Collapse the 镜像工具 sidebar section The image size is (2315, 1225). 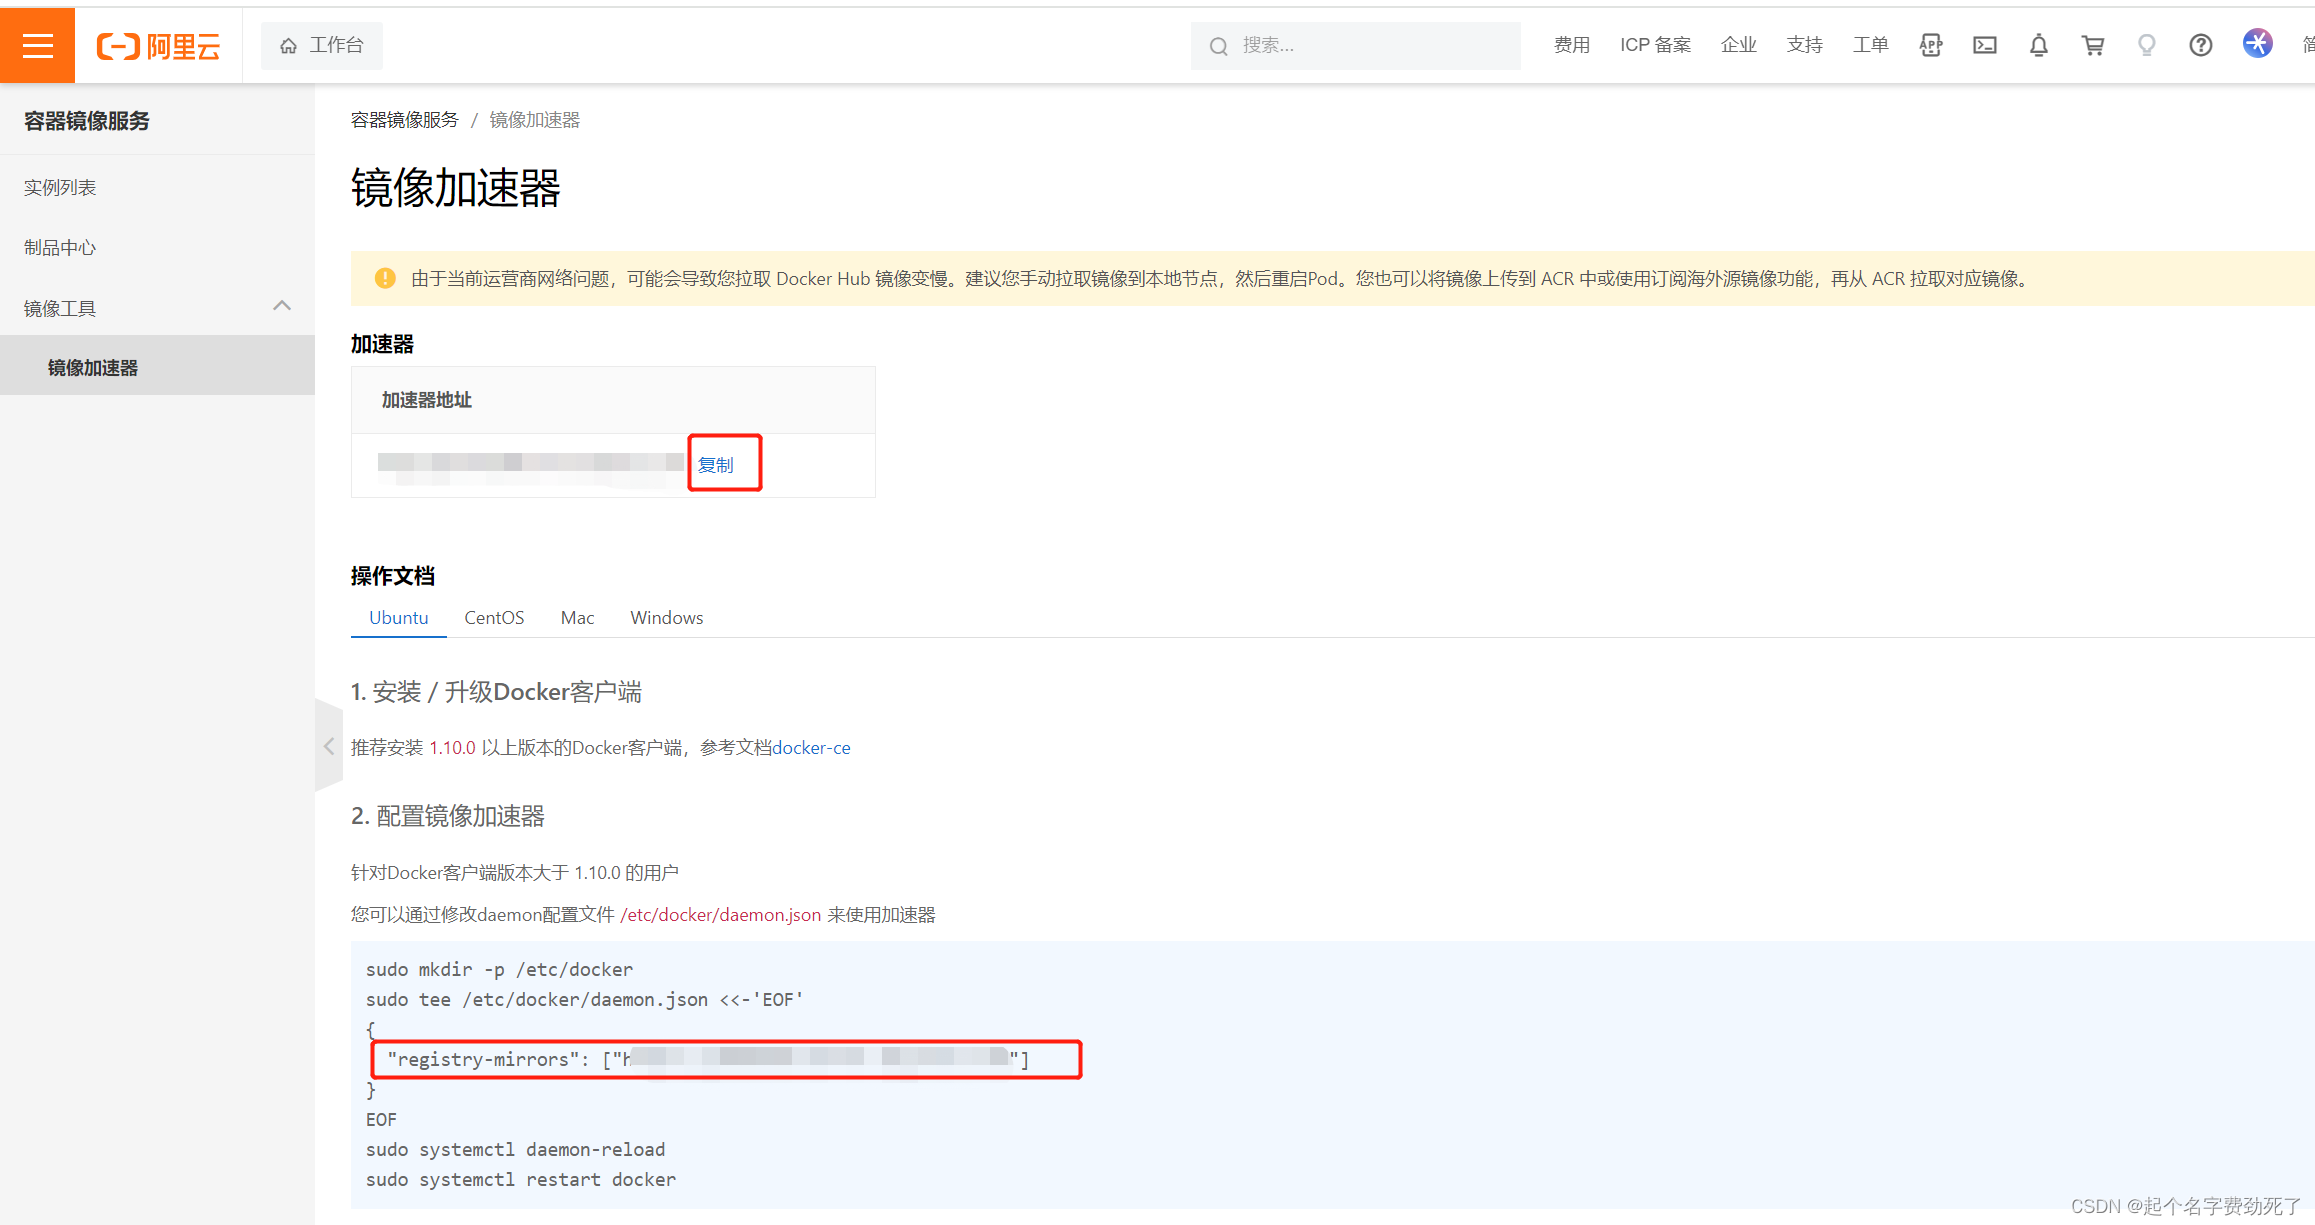click(x=281, y=306)
